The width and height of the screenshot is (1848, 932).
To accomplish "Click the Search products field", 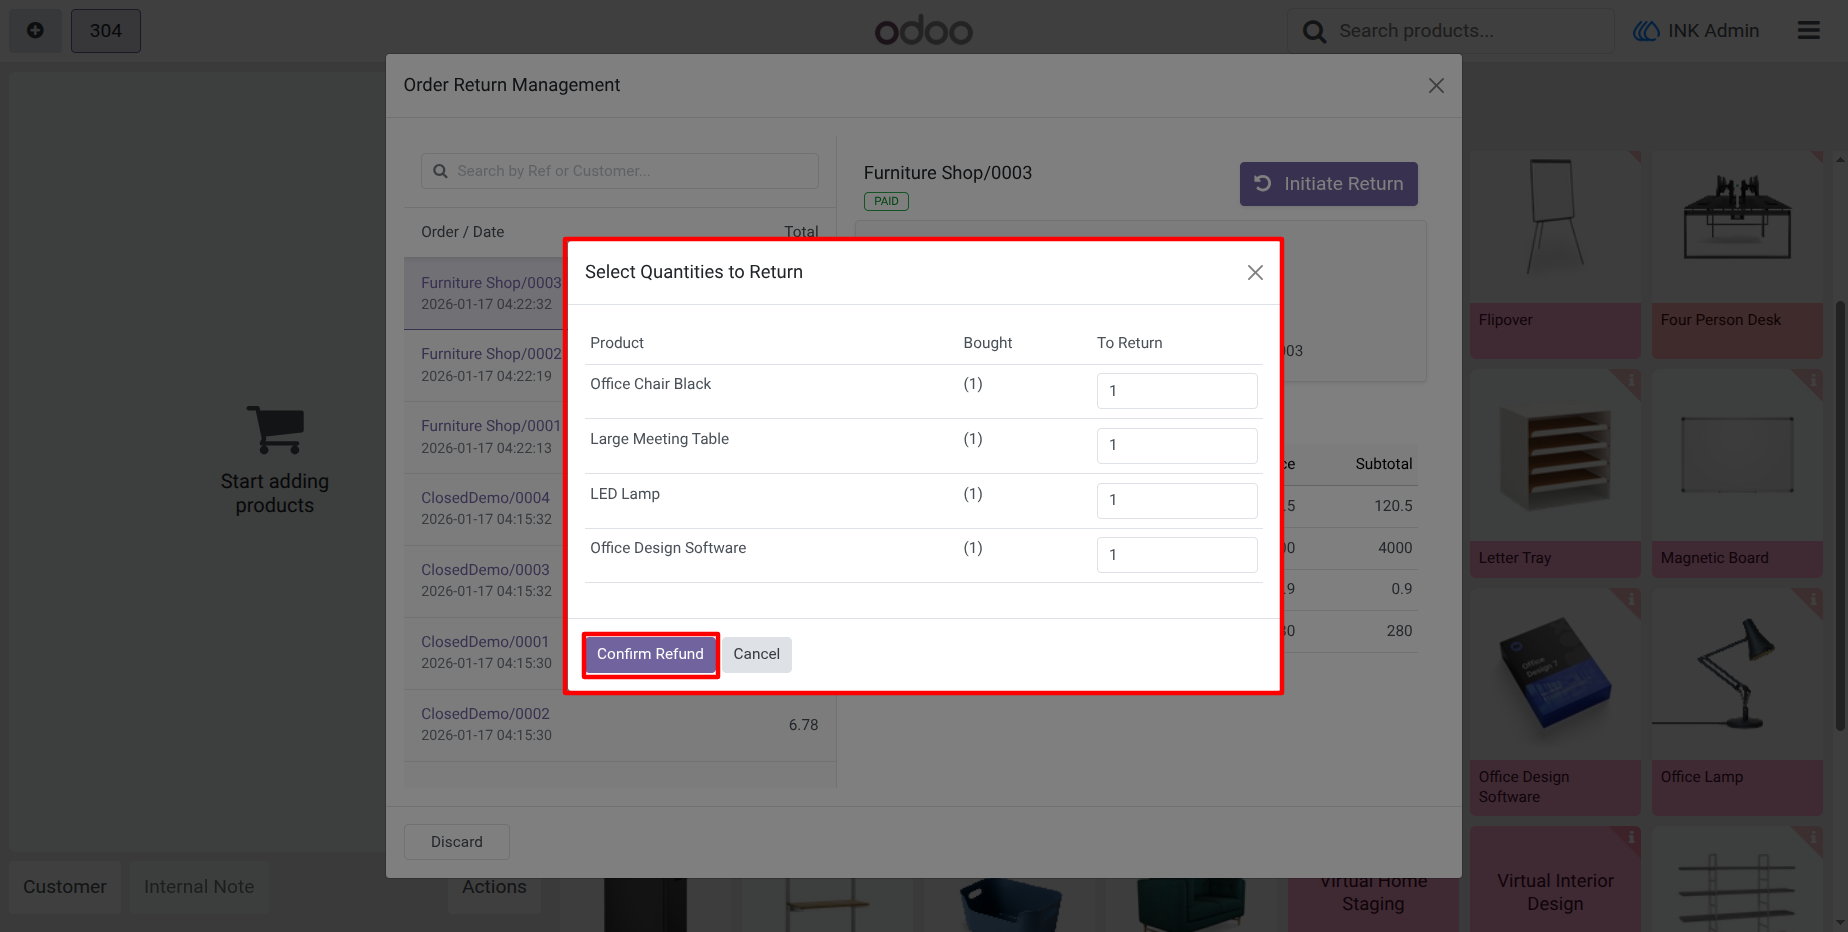I will point(1450,31).
